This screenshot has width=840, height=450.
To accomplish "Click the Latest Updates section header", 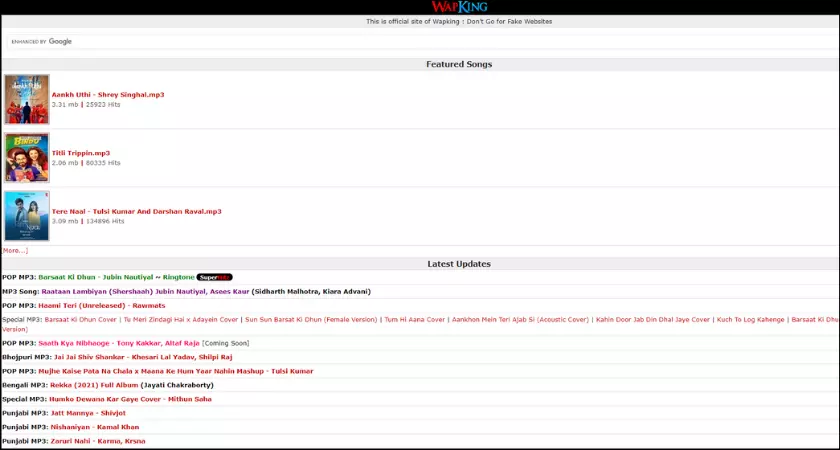I will point(459,264).
